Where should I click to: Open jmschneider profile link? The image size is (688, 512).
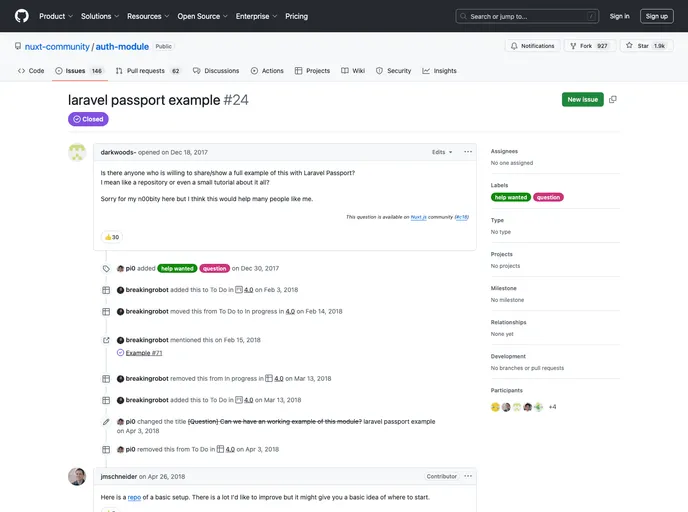click(x=118, y=476)
